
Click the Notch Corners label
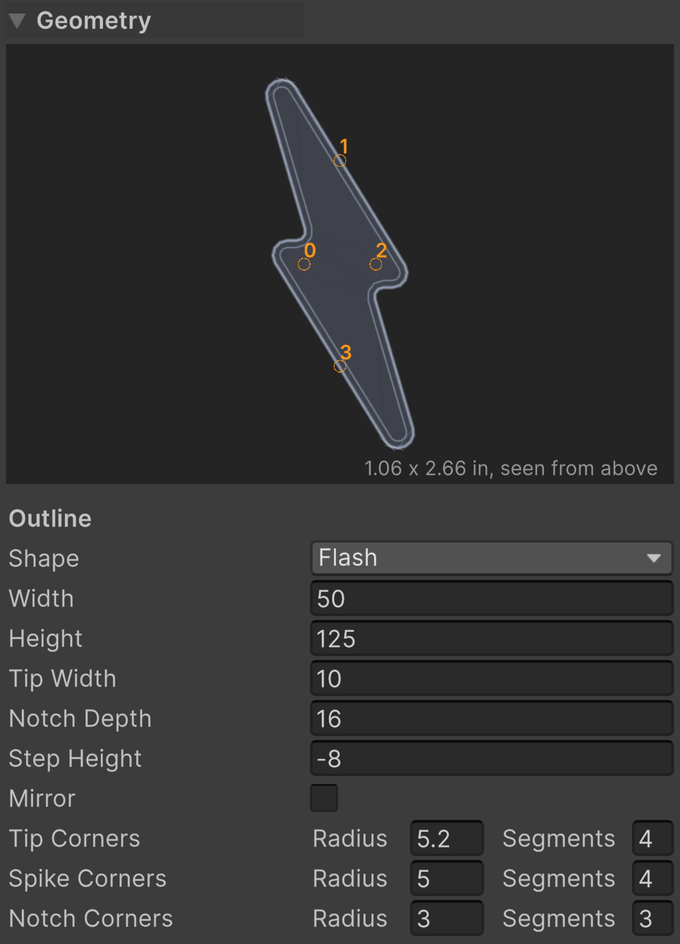tap(91, 919)
